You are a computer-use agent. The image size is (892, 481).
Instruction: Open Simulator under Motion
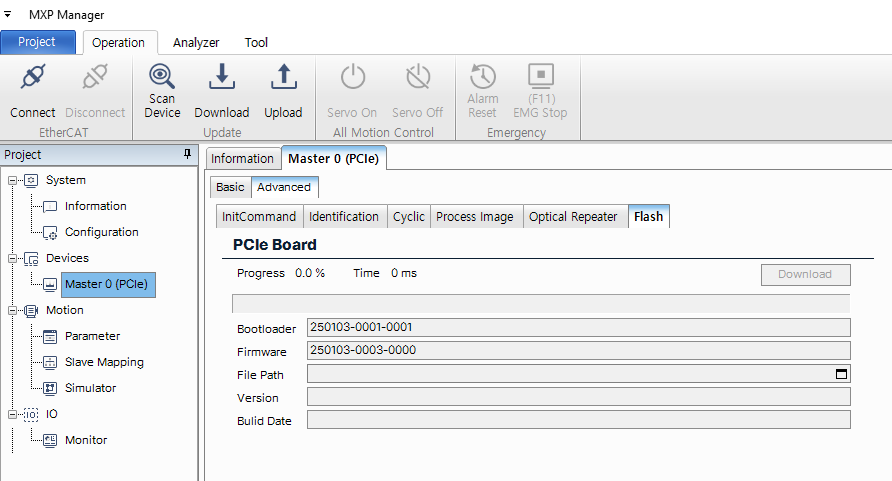(x=90, y=388)
